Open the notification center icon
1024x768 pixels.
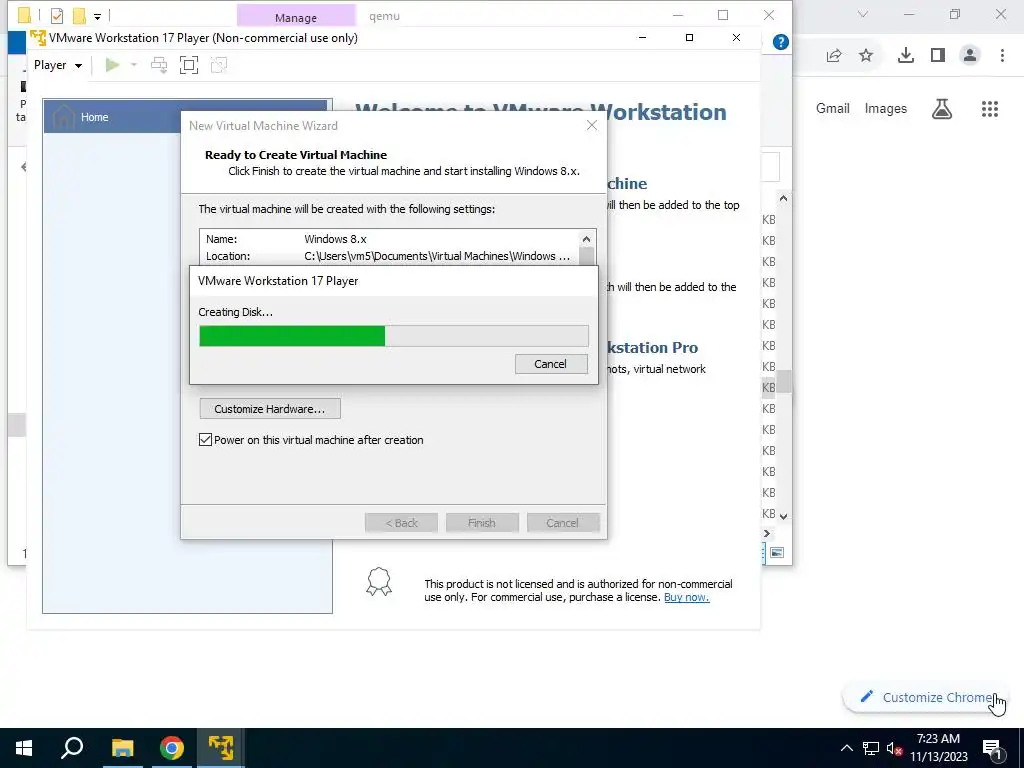tap(992, 749)
